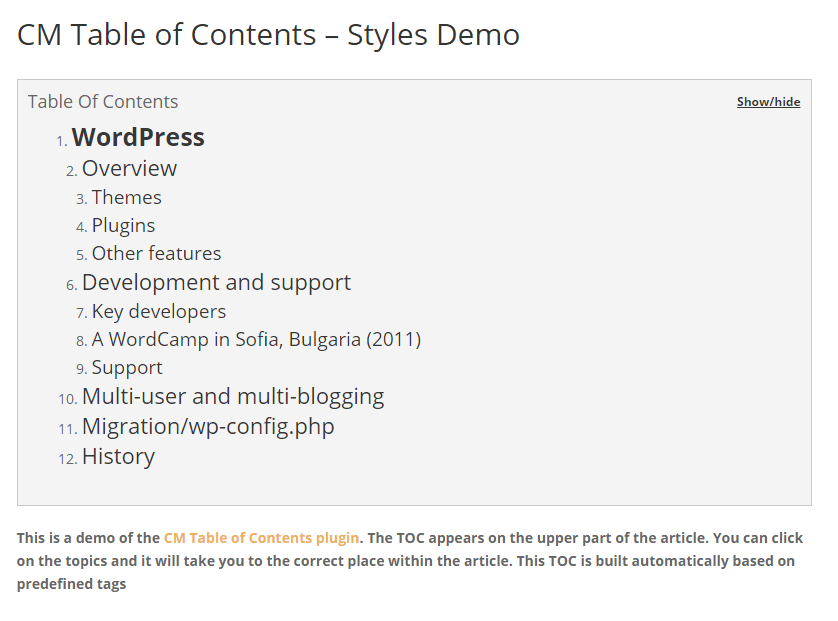Open the Migration/wp-config.php section
The image size is (838, 621).
[208, 427]
